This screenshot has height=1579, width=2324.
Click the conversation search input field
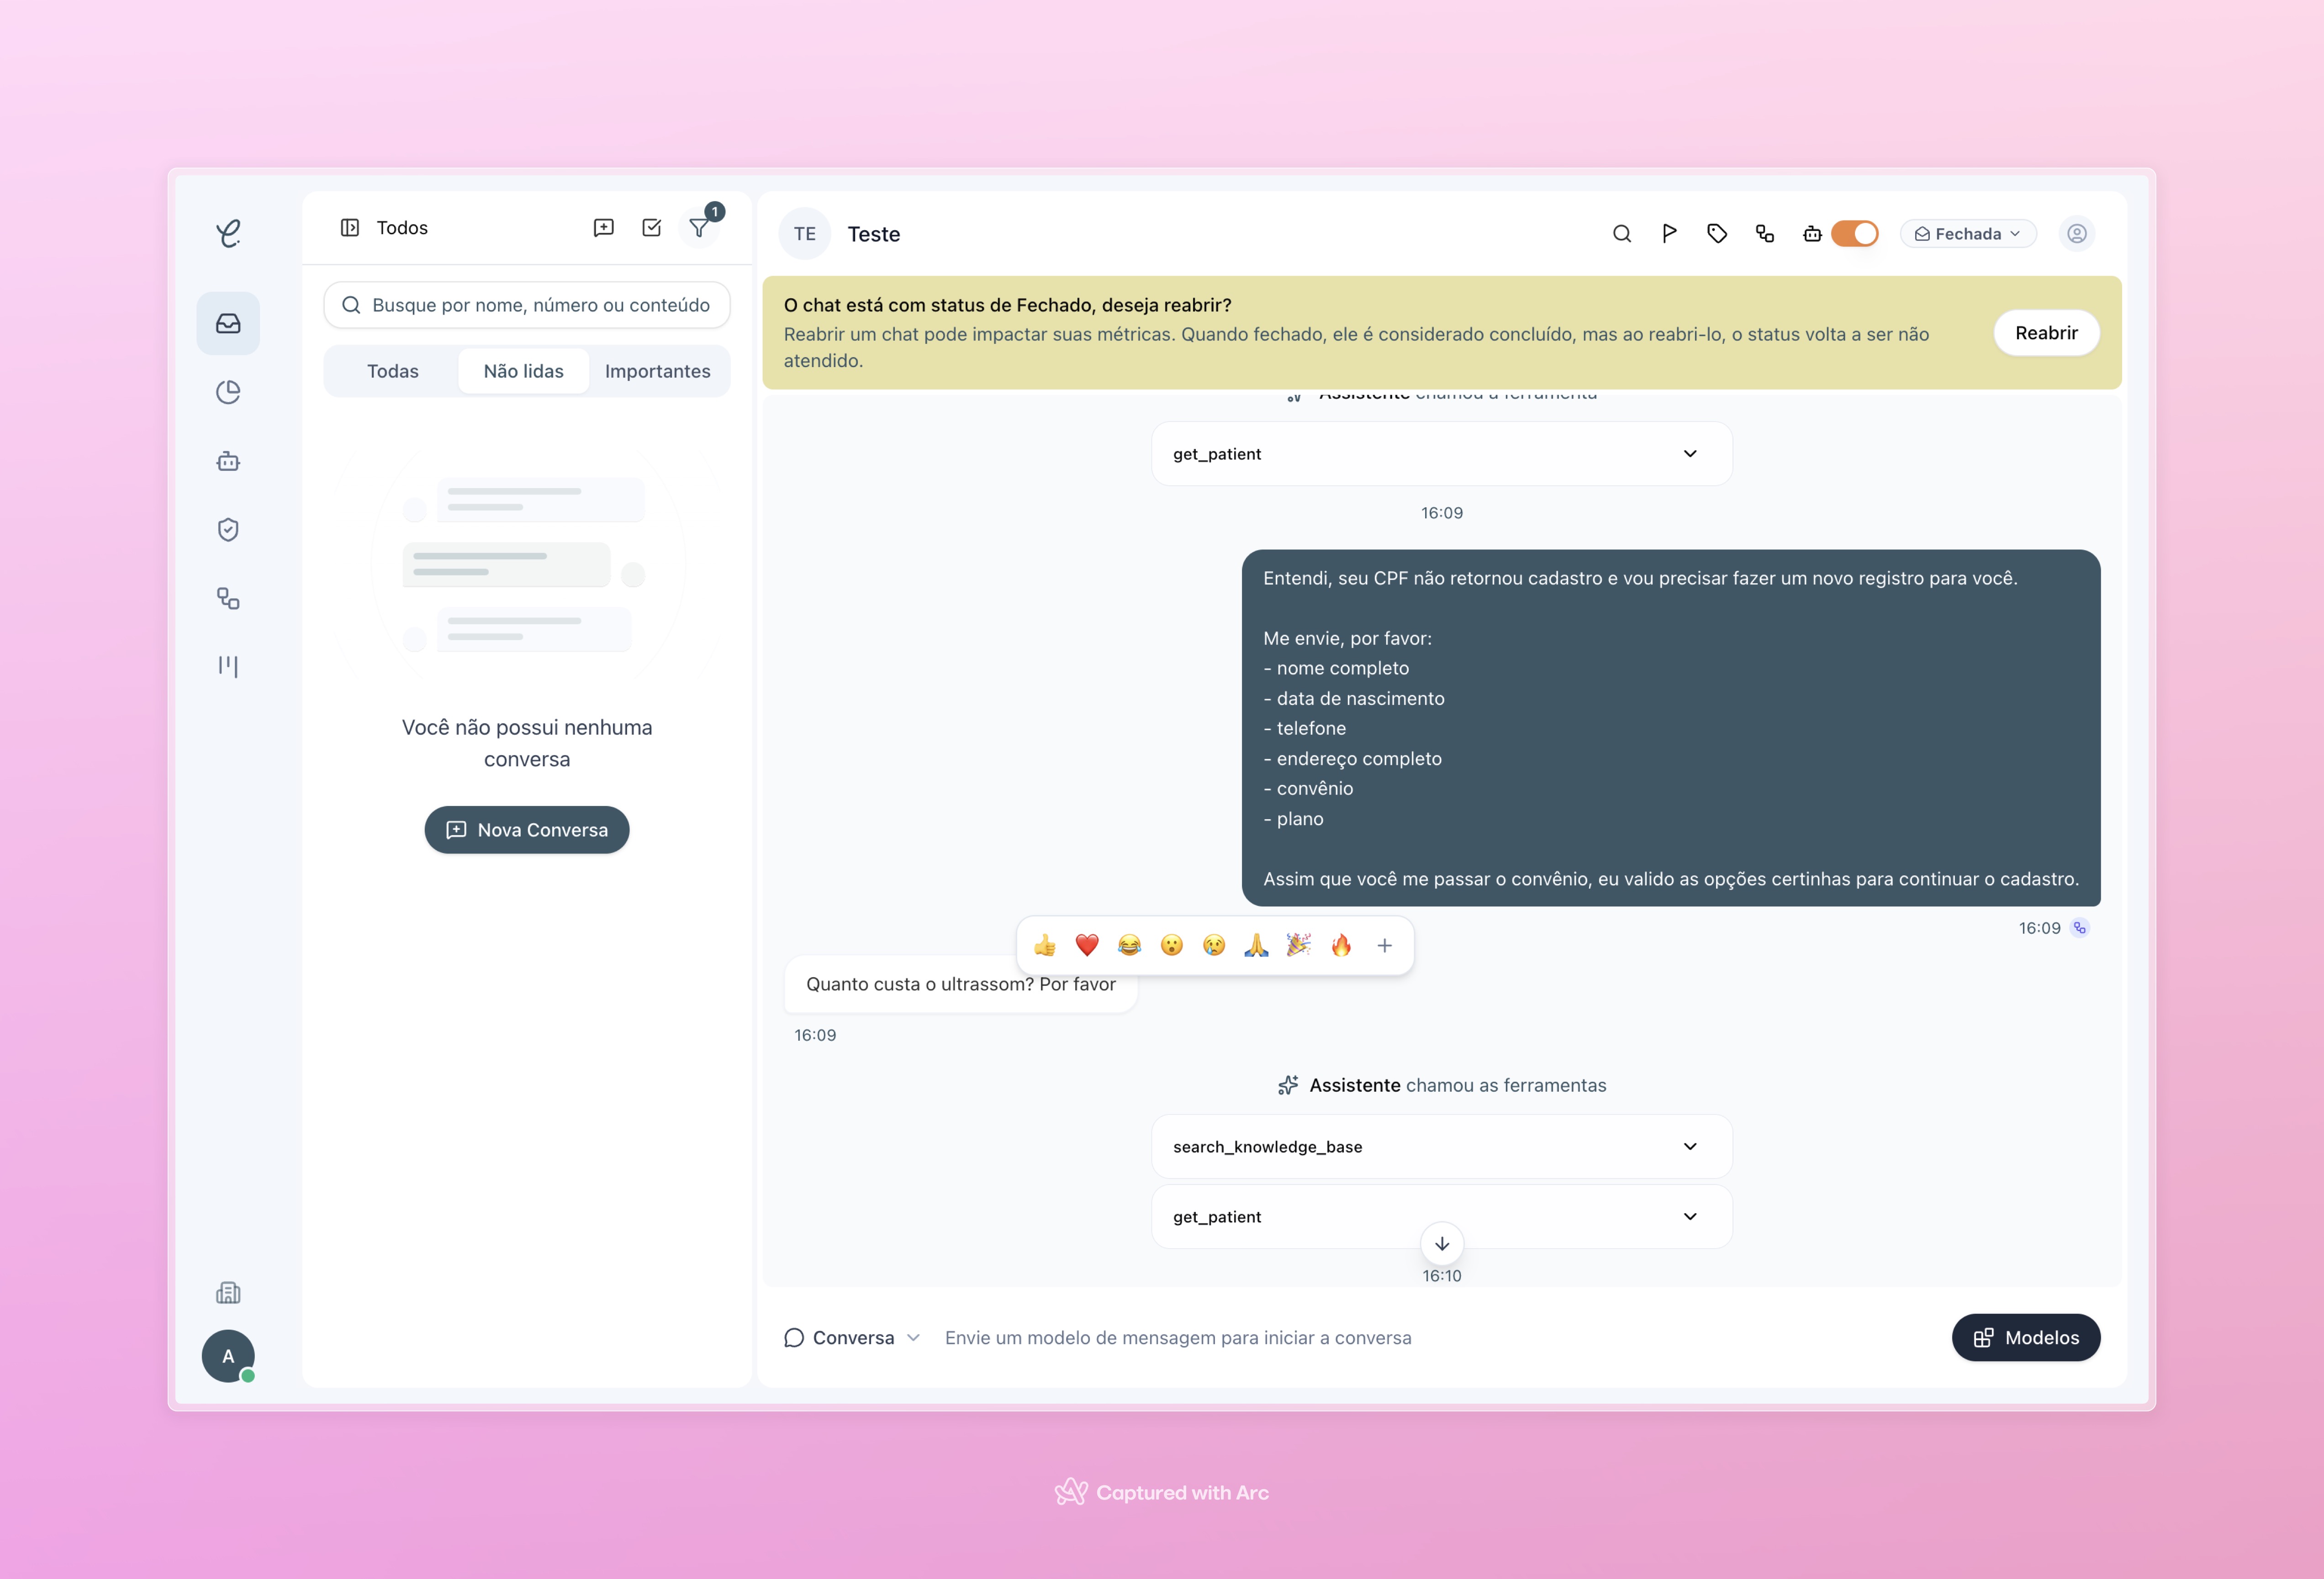[540, 305]
